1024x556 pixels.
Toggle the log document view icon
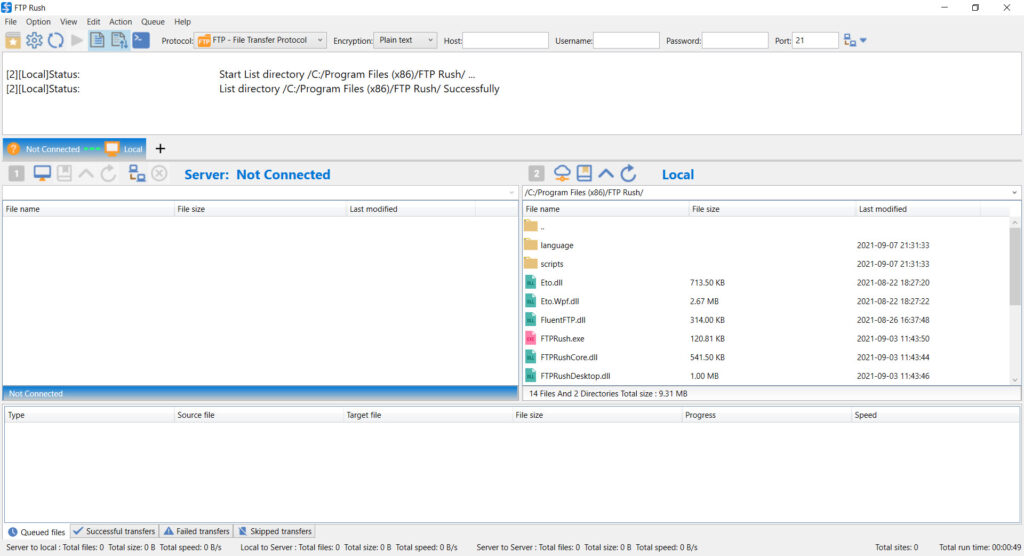97,41
